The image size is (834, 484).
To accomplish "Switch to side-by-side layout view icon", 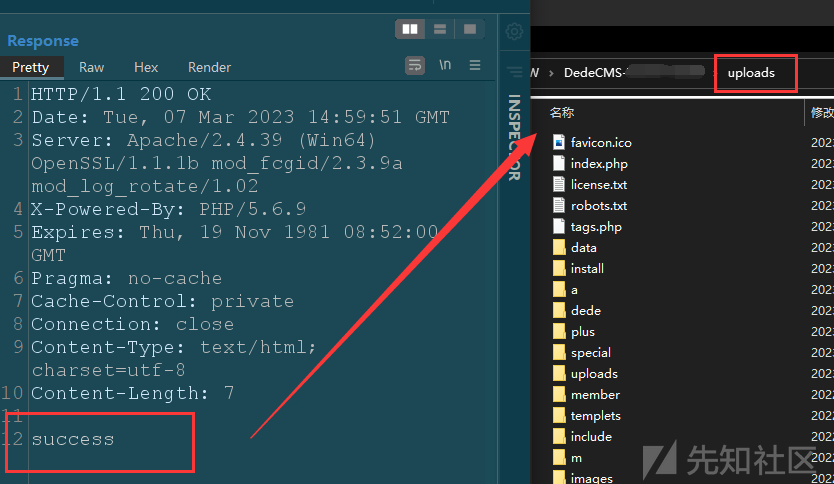I will 410,29.
